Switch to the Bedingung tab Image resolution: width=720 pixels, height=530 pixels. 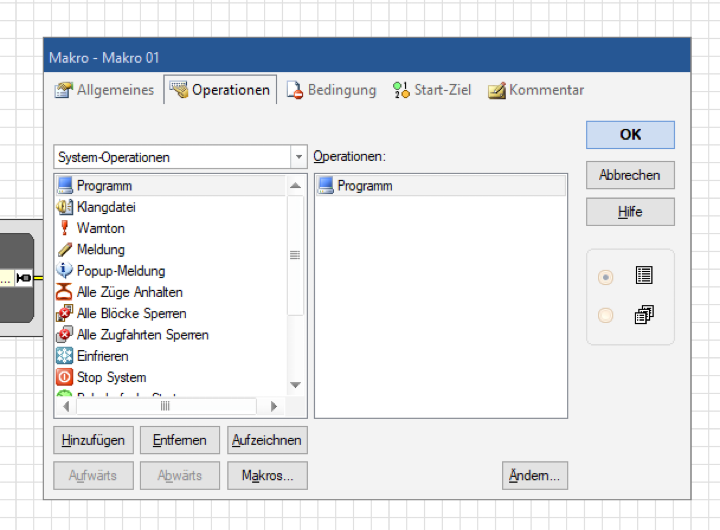click(x=331, y=90)
